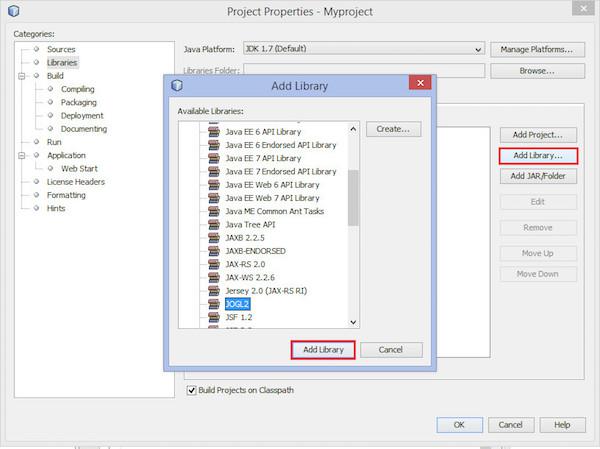Click the NetBeans cube icon in Project Properties title
Screen dimensions: 600x449
pos(13,11)
